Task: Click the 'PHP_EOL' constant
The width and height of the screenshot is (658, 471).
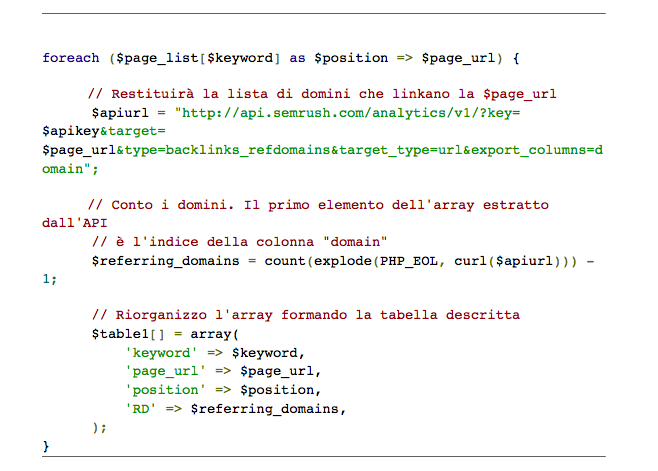Action: click(x=409, y=261)
